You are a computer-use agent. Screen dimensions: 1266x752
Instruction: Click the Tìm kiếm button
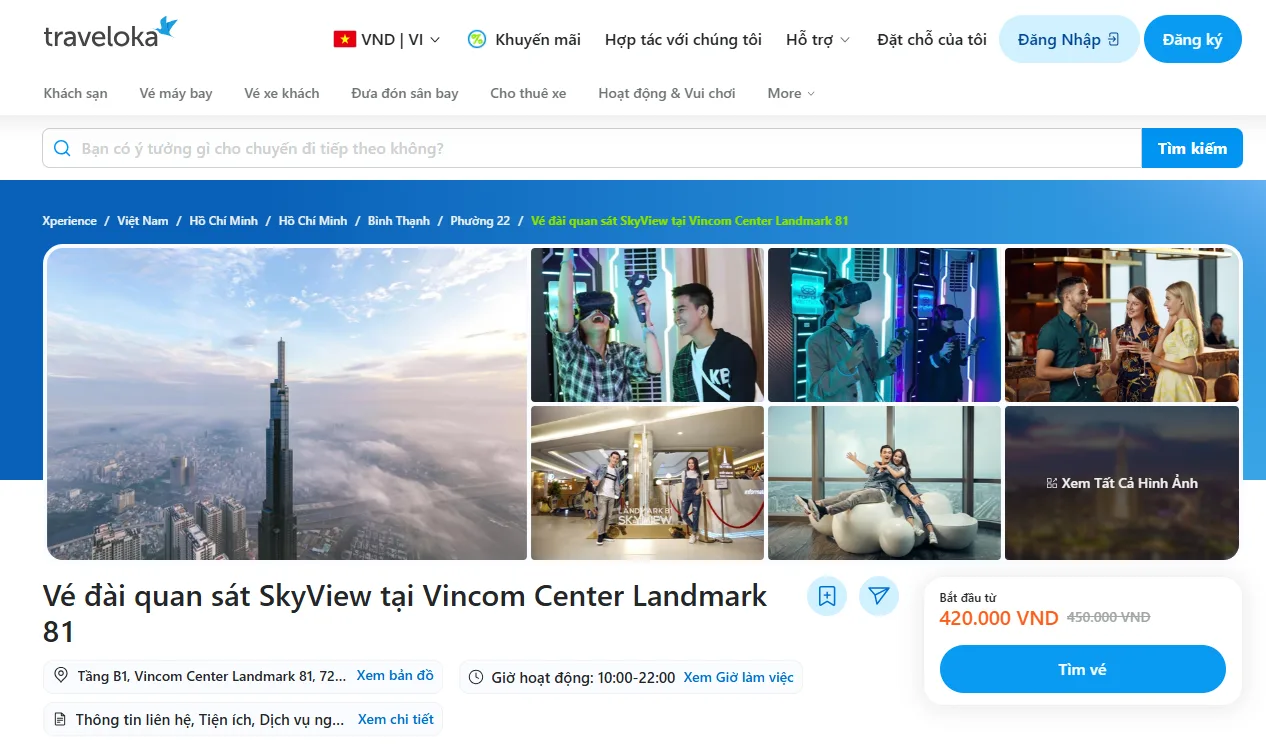pyautogui.click(x=1192, y=148)
